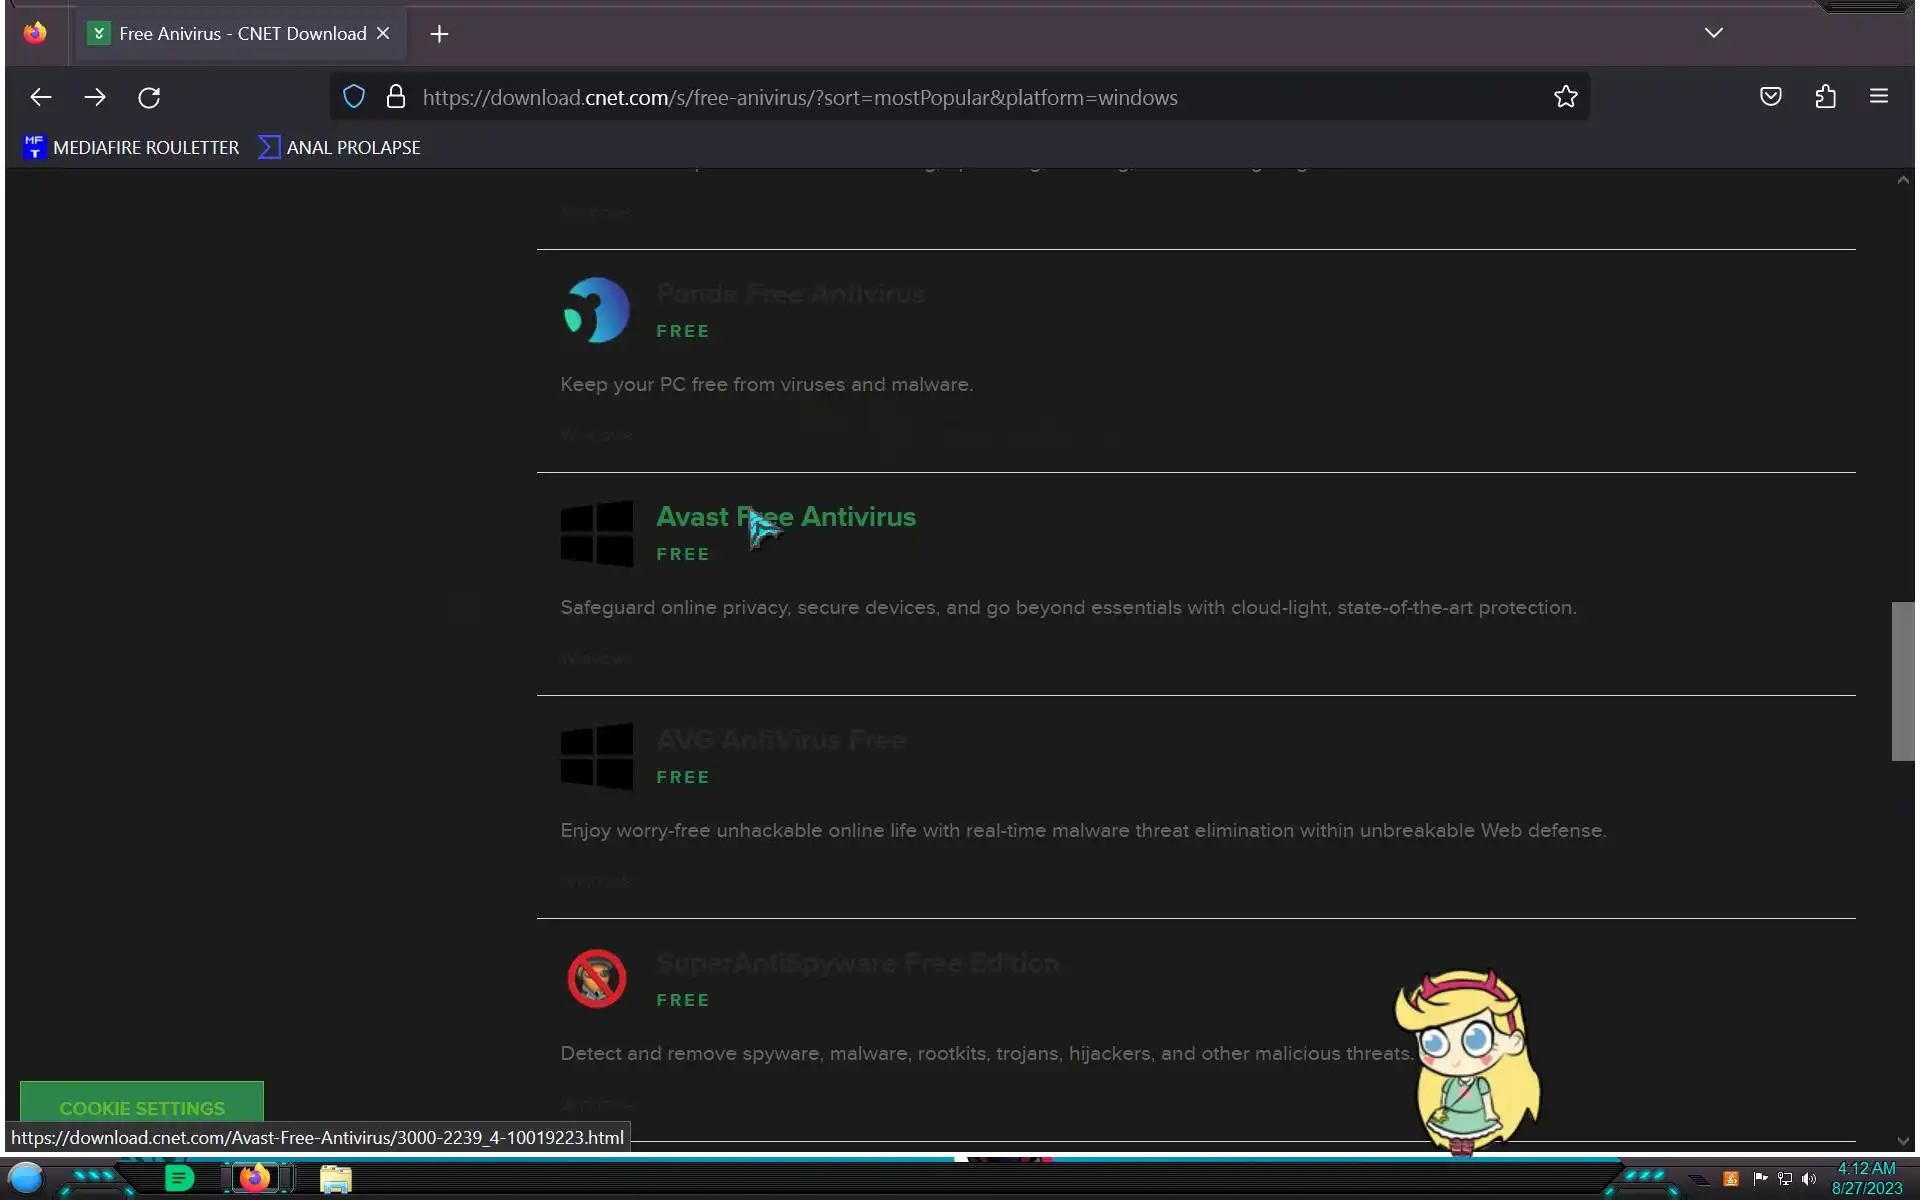Screen dimensions: 1920x1200
Task: Select the Free Anivirus CNET Download tab
Action: 240,34
